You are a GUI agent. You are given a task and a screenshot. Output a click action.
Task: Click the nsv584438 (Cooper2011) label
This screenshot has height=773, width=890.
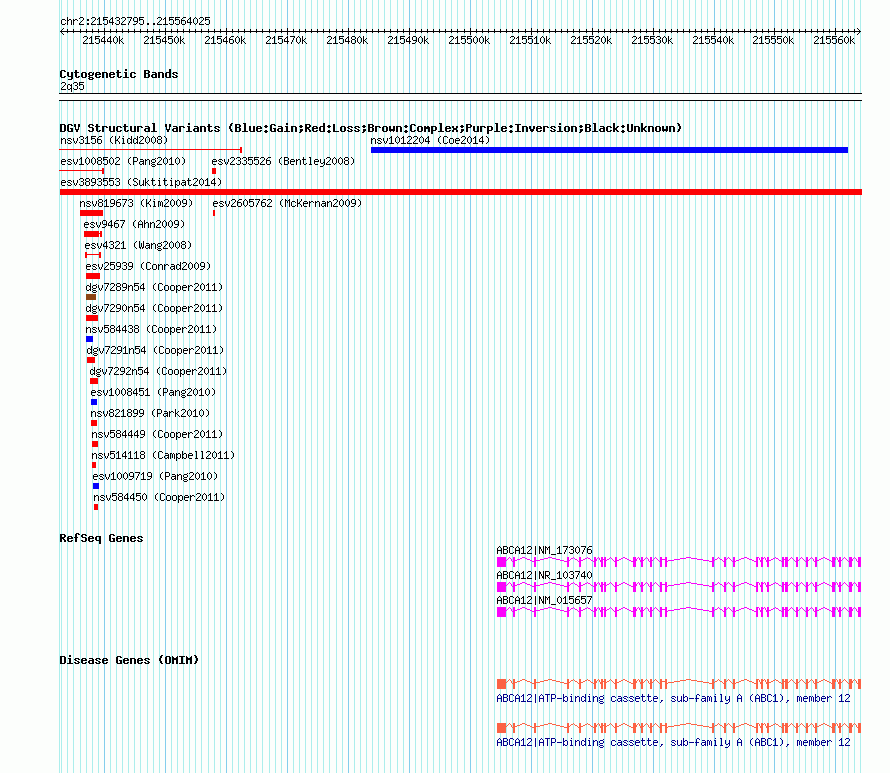pyautogui.click(x=151, y=329)
